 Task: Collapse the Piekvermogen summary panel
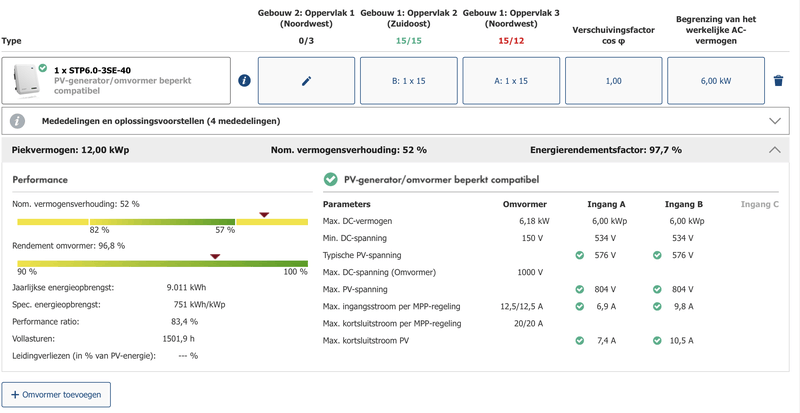774,150
